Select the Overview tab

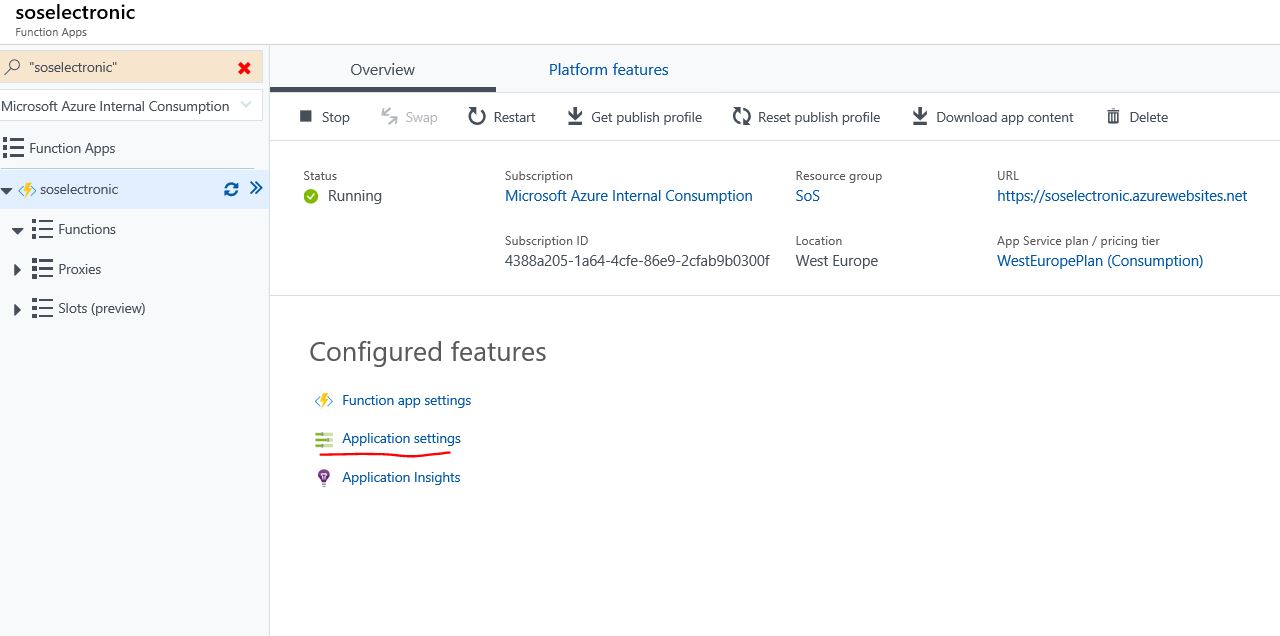coord(382,70)
